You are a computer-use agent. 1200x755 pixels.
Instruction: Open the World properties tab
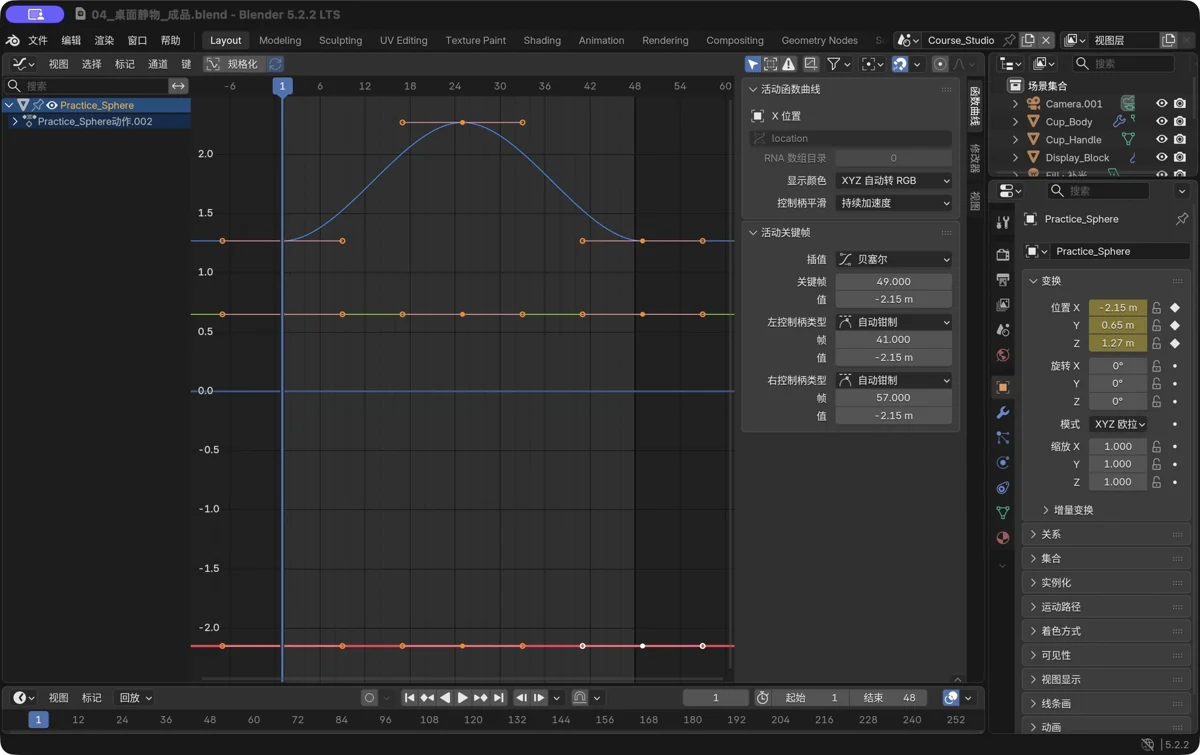tap(1003, 355)
